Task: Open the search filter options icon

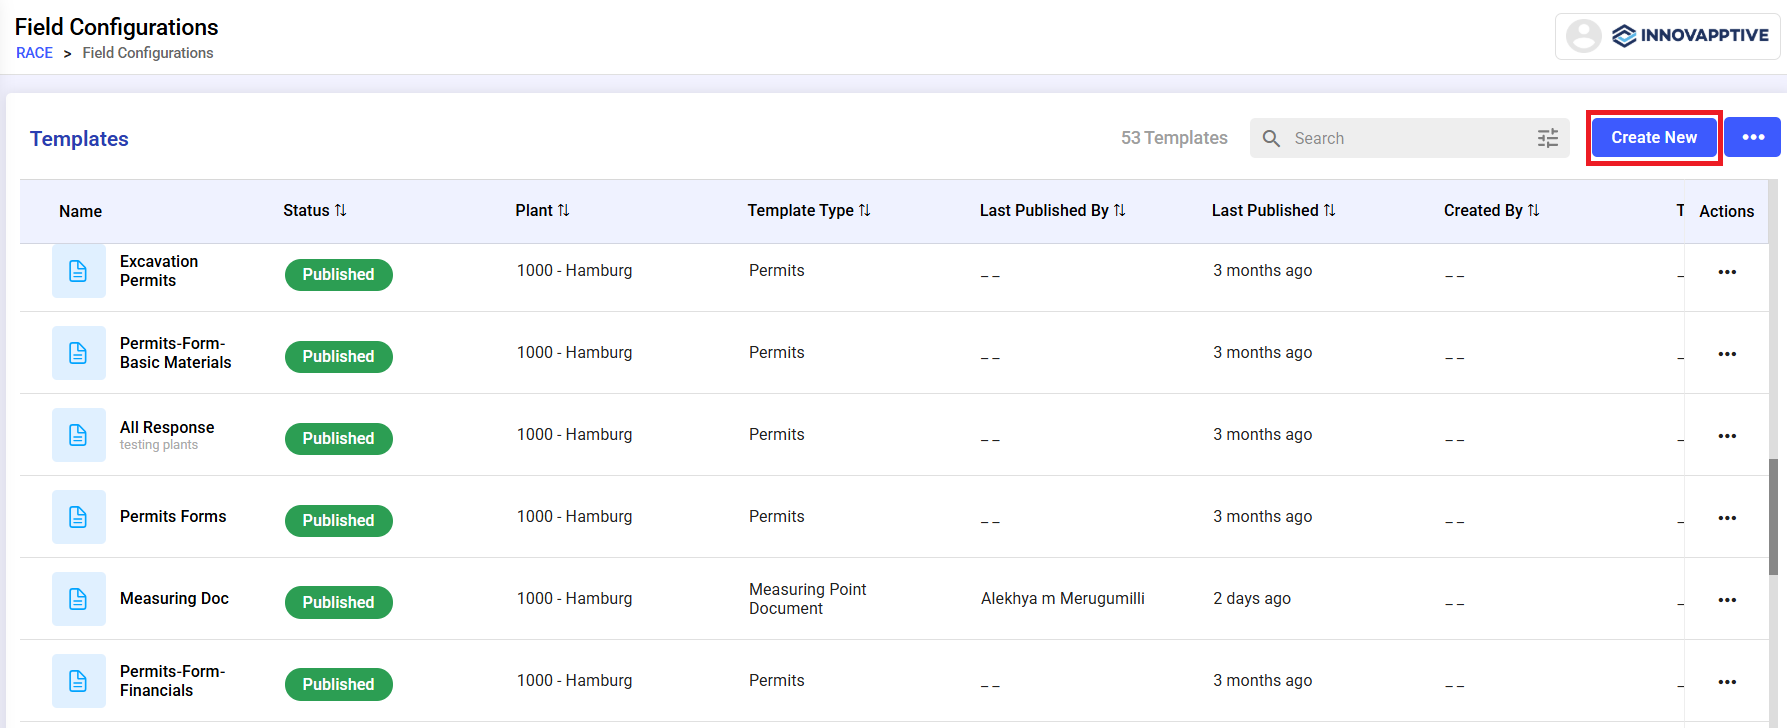Action: pyautogui.click(x=1547, y=138)
